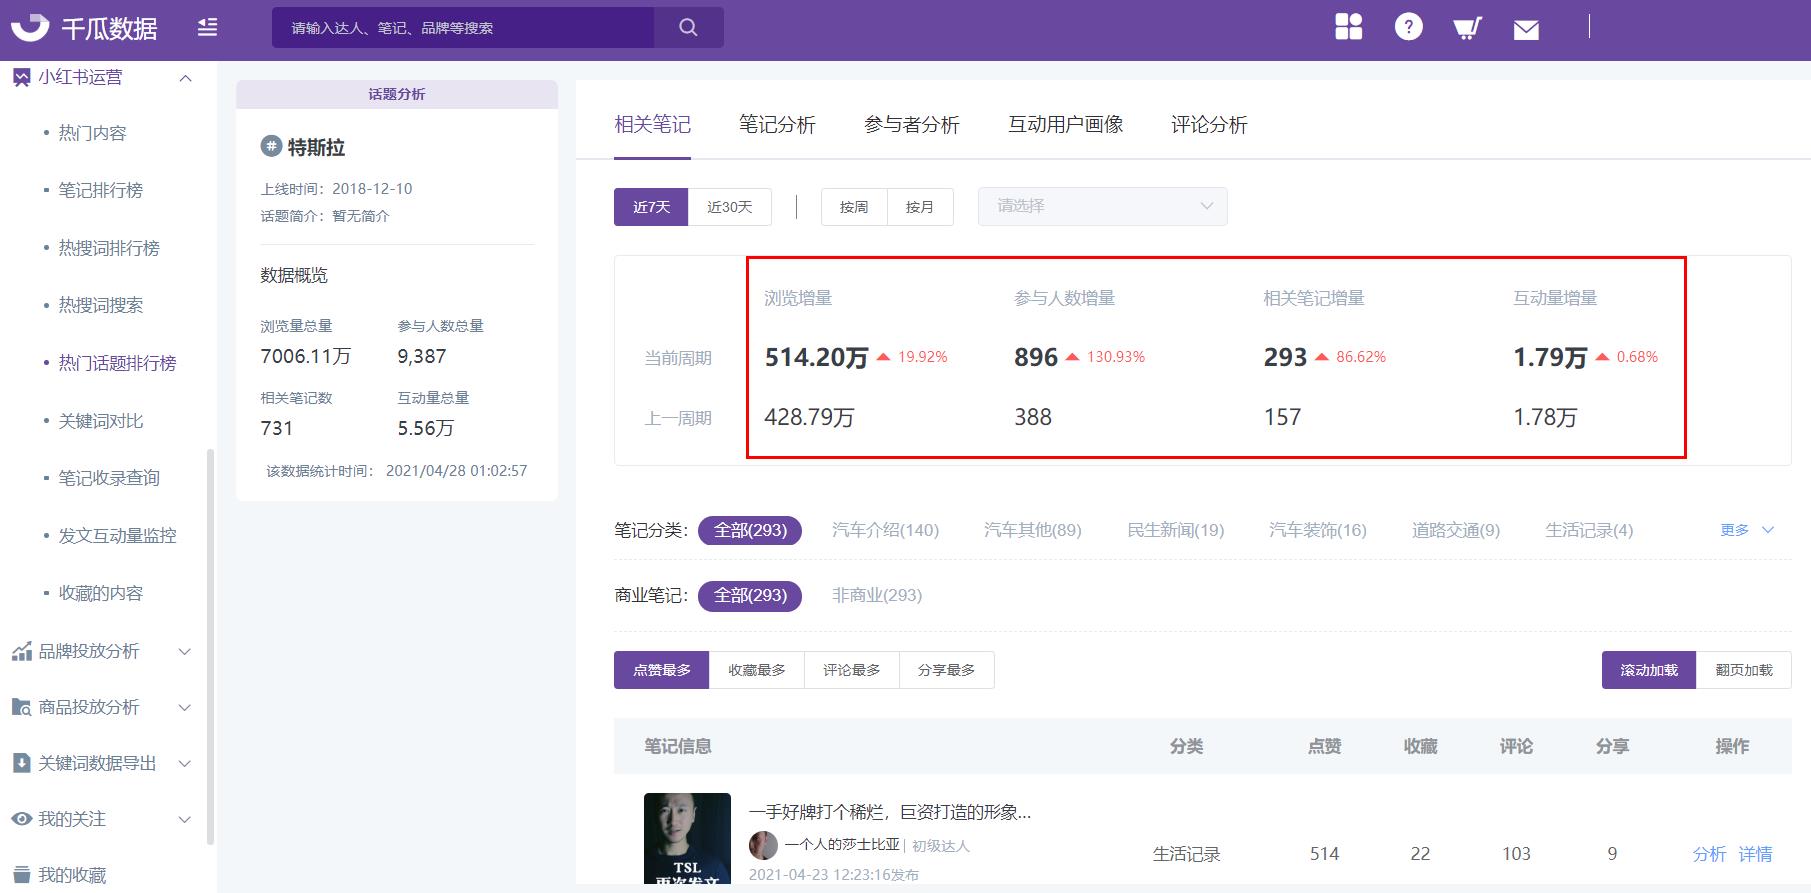This screenshot has width=1811, height=893.
Task: Click the search magnifier button
Action: pos(688,28)
